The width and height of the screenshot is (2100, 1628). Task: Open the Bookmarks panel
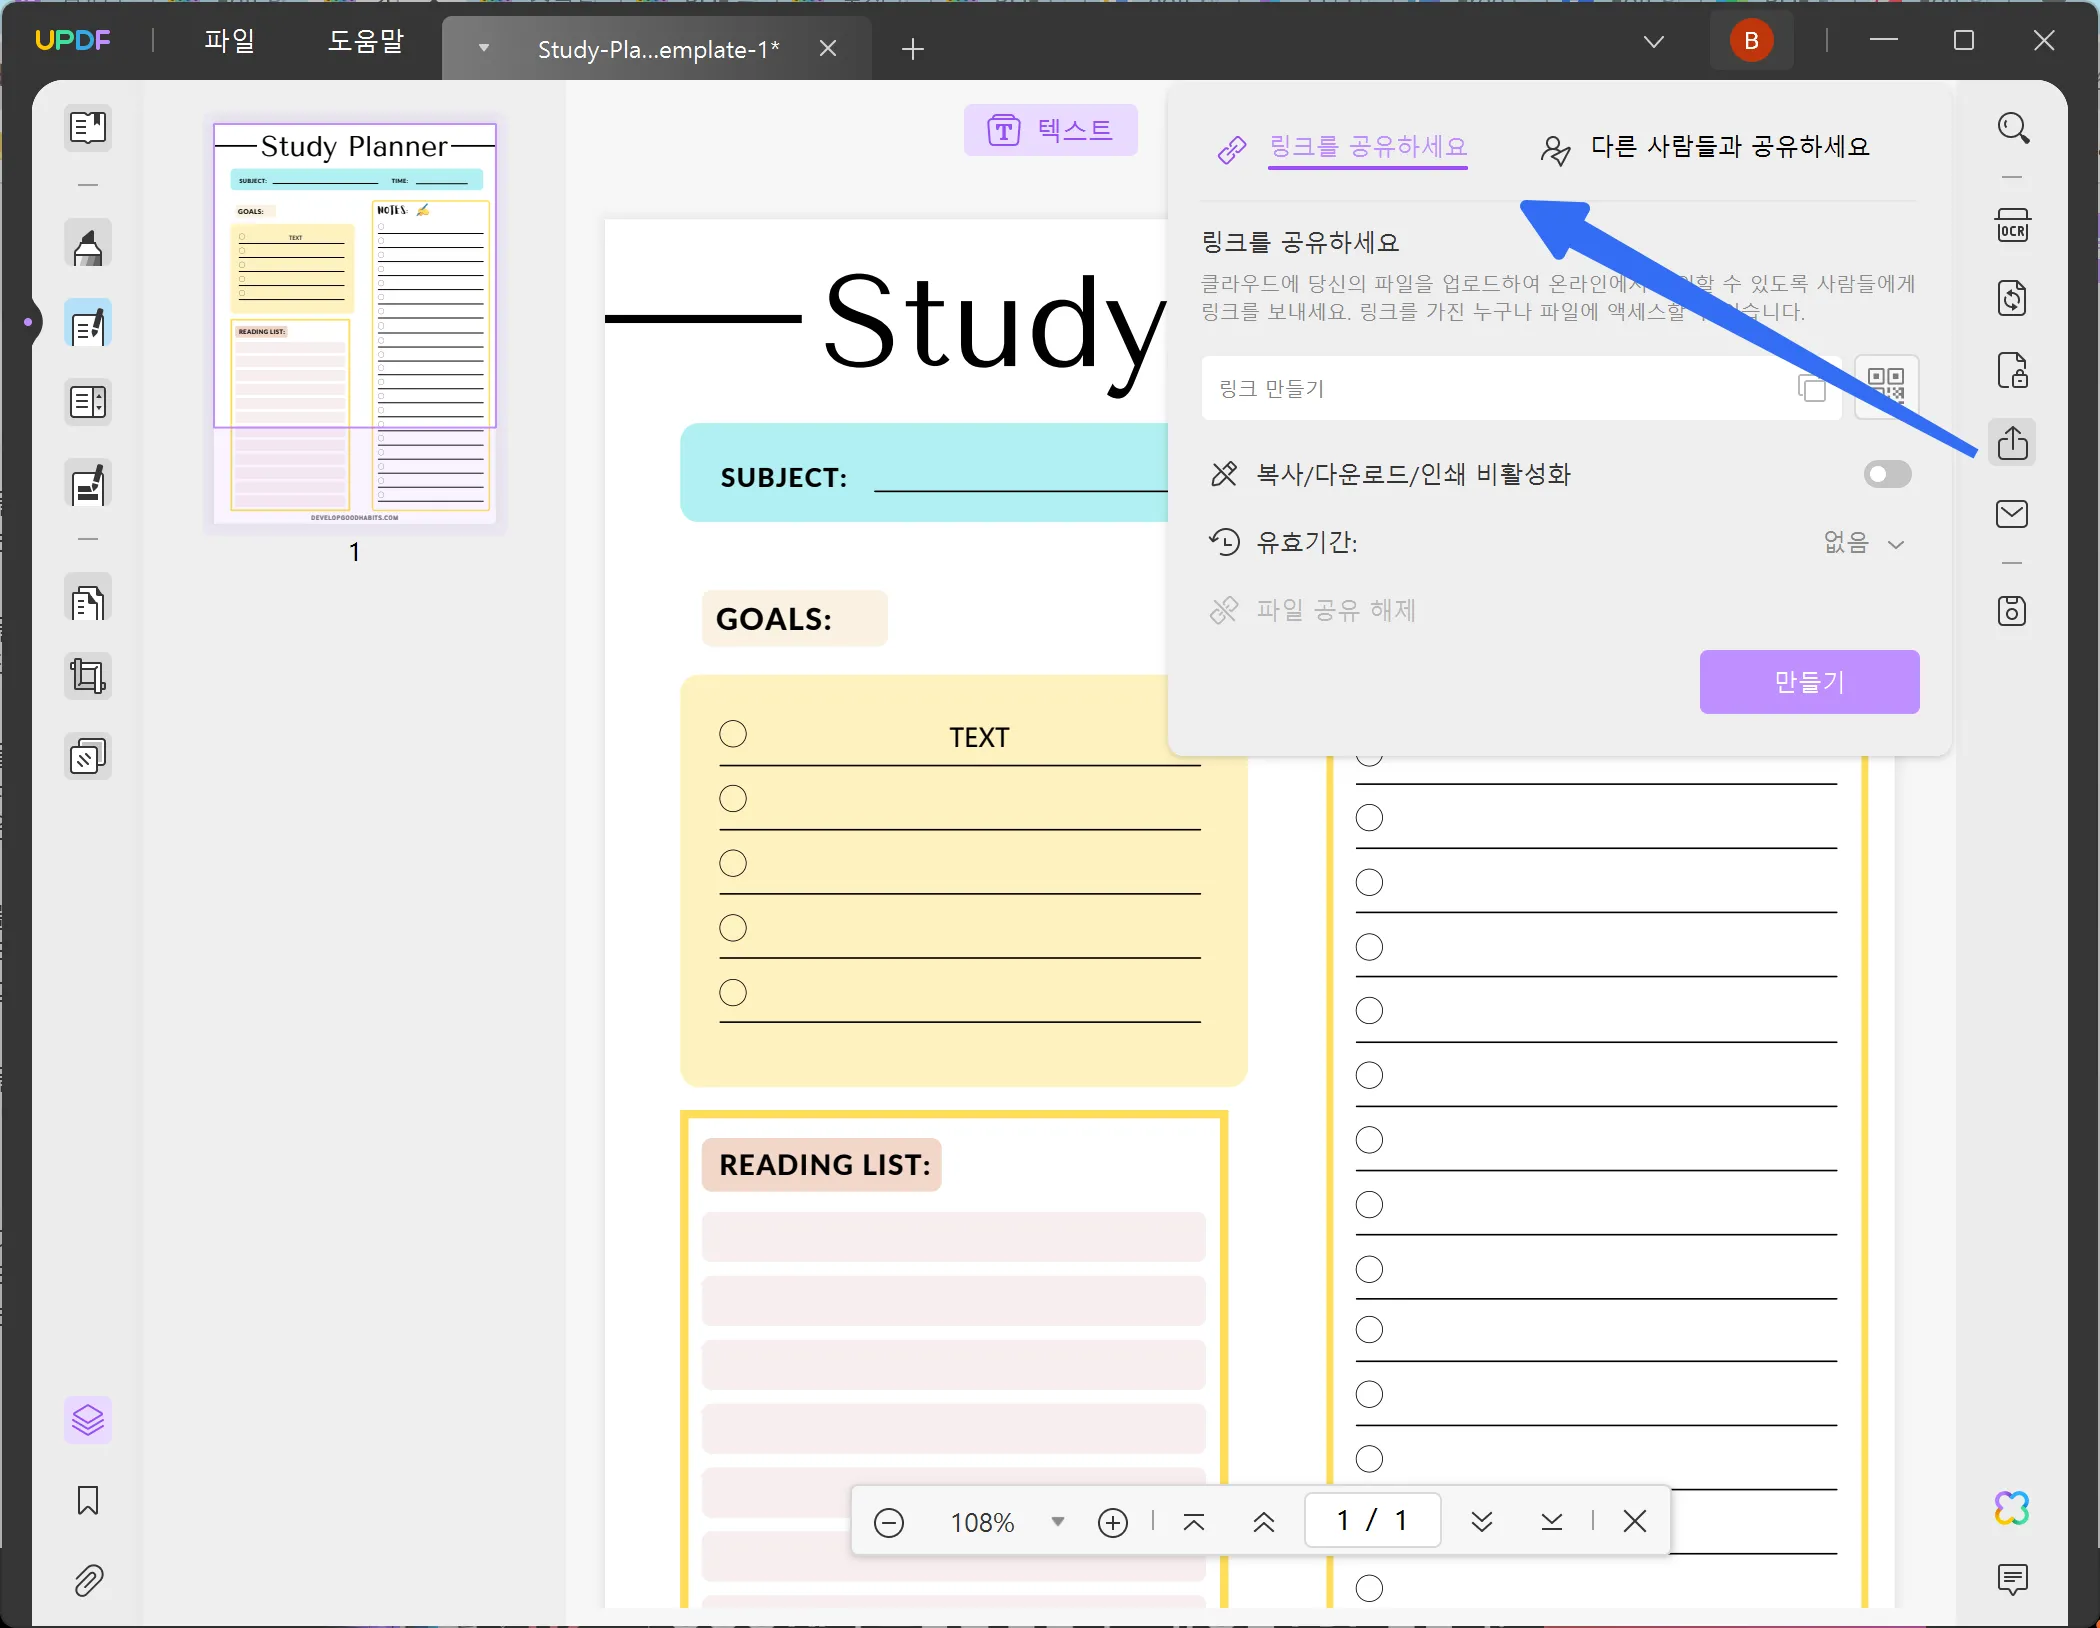tap(88, 1500)
